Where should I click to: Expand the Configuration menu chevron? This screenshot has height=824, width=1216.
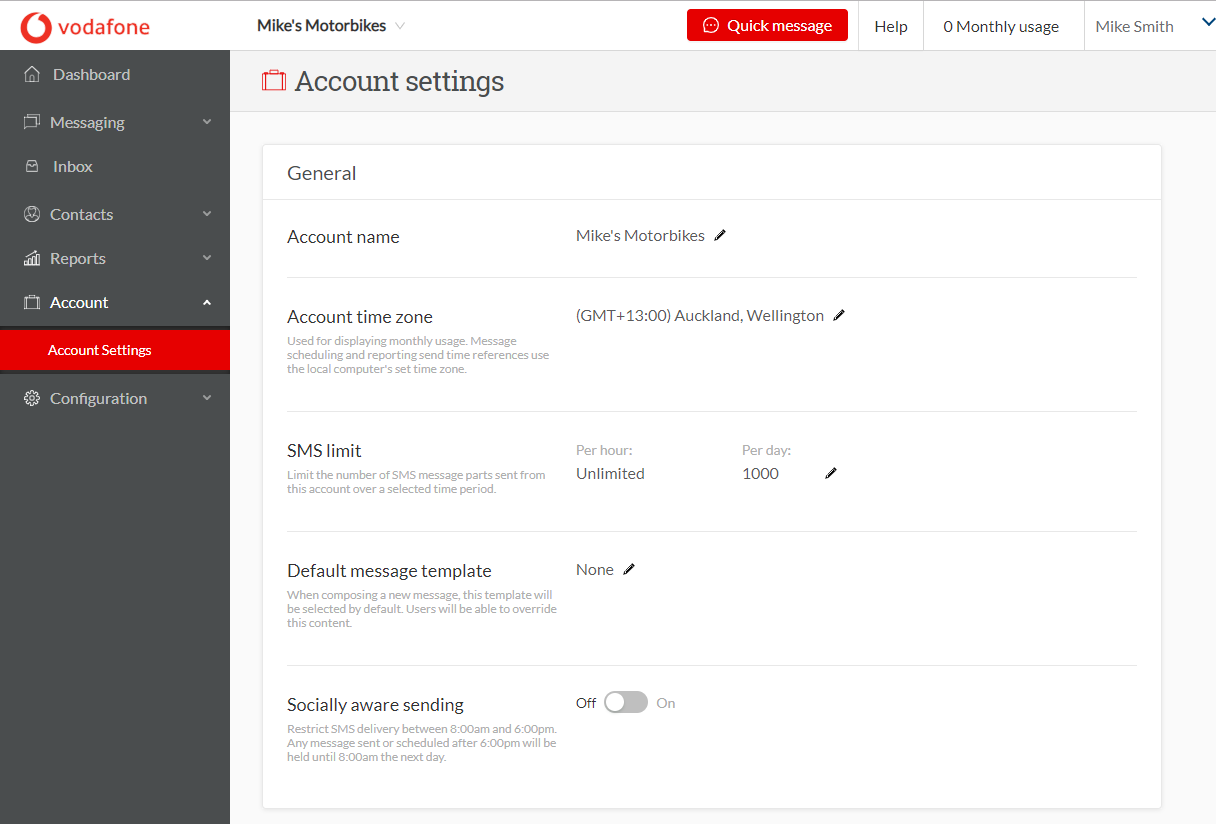tap(207, 398)
